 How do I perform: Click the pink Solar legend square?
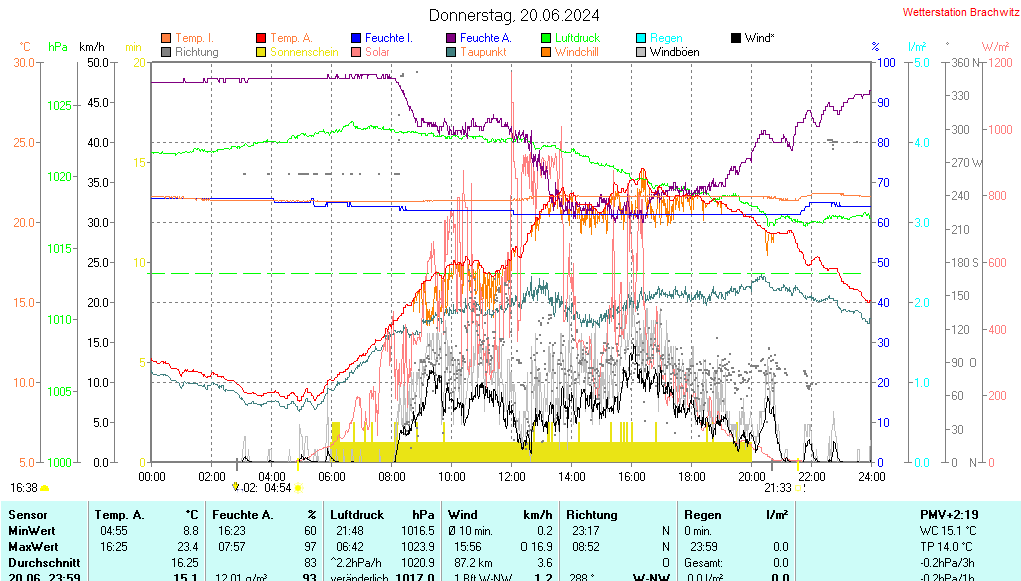(x=356, y=52)
